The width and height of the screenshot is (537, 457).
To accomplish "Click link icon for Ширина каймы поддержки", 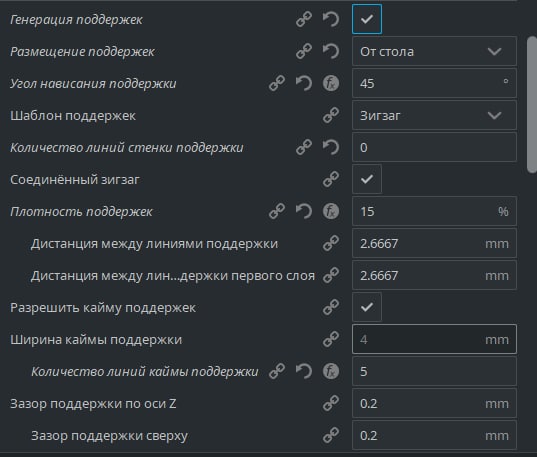I will click(331, 339).
